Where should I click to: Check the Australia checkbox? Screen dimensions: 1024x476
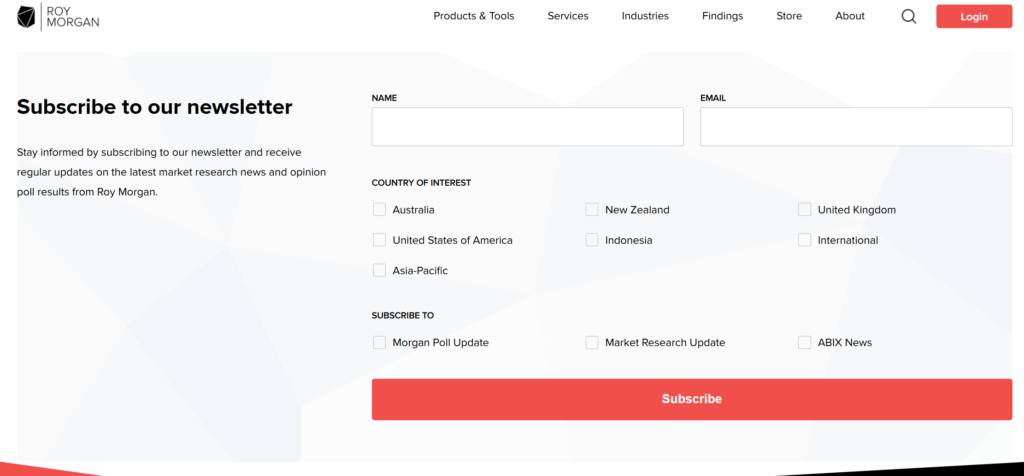point(379,210)
